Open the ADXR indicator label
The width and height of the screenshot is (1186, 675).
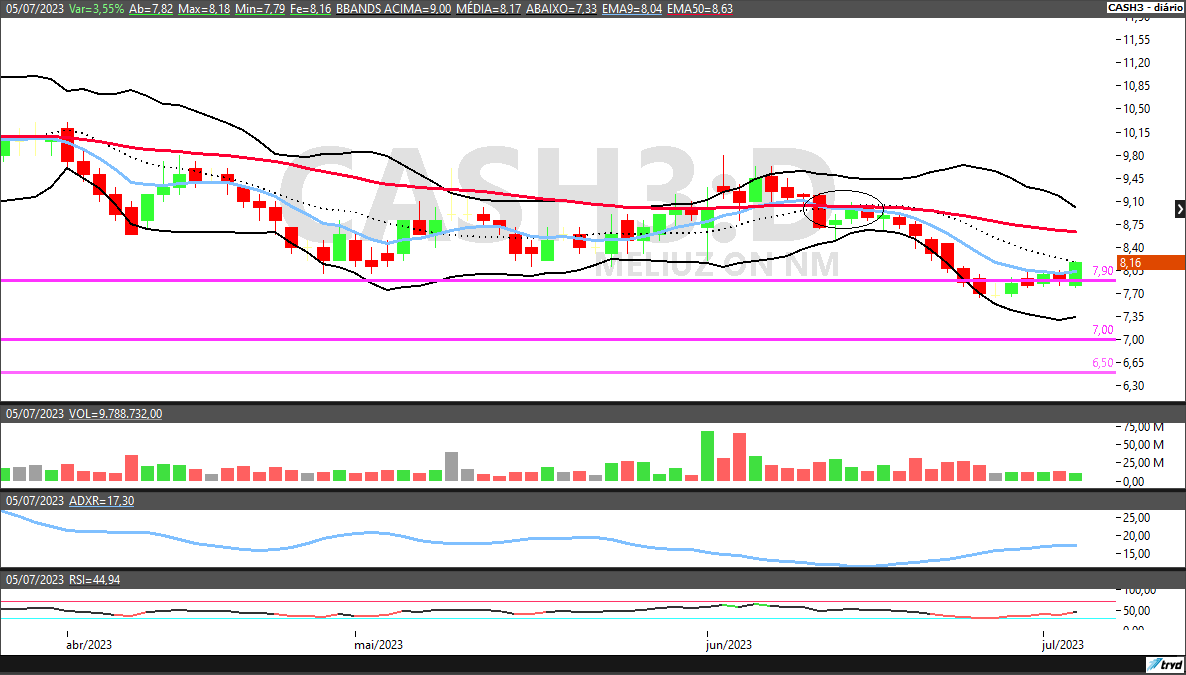(x=101, y=500)
